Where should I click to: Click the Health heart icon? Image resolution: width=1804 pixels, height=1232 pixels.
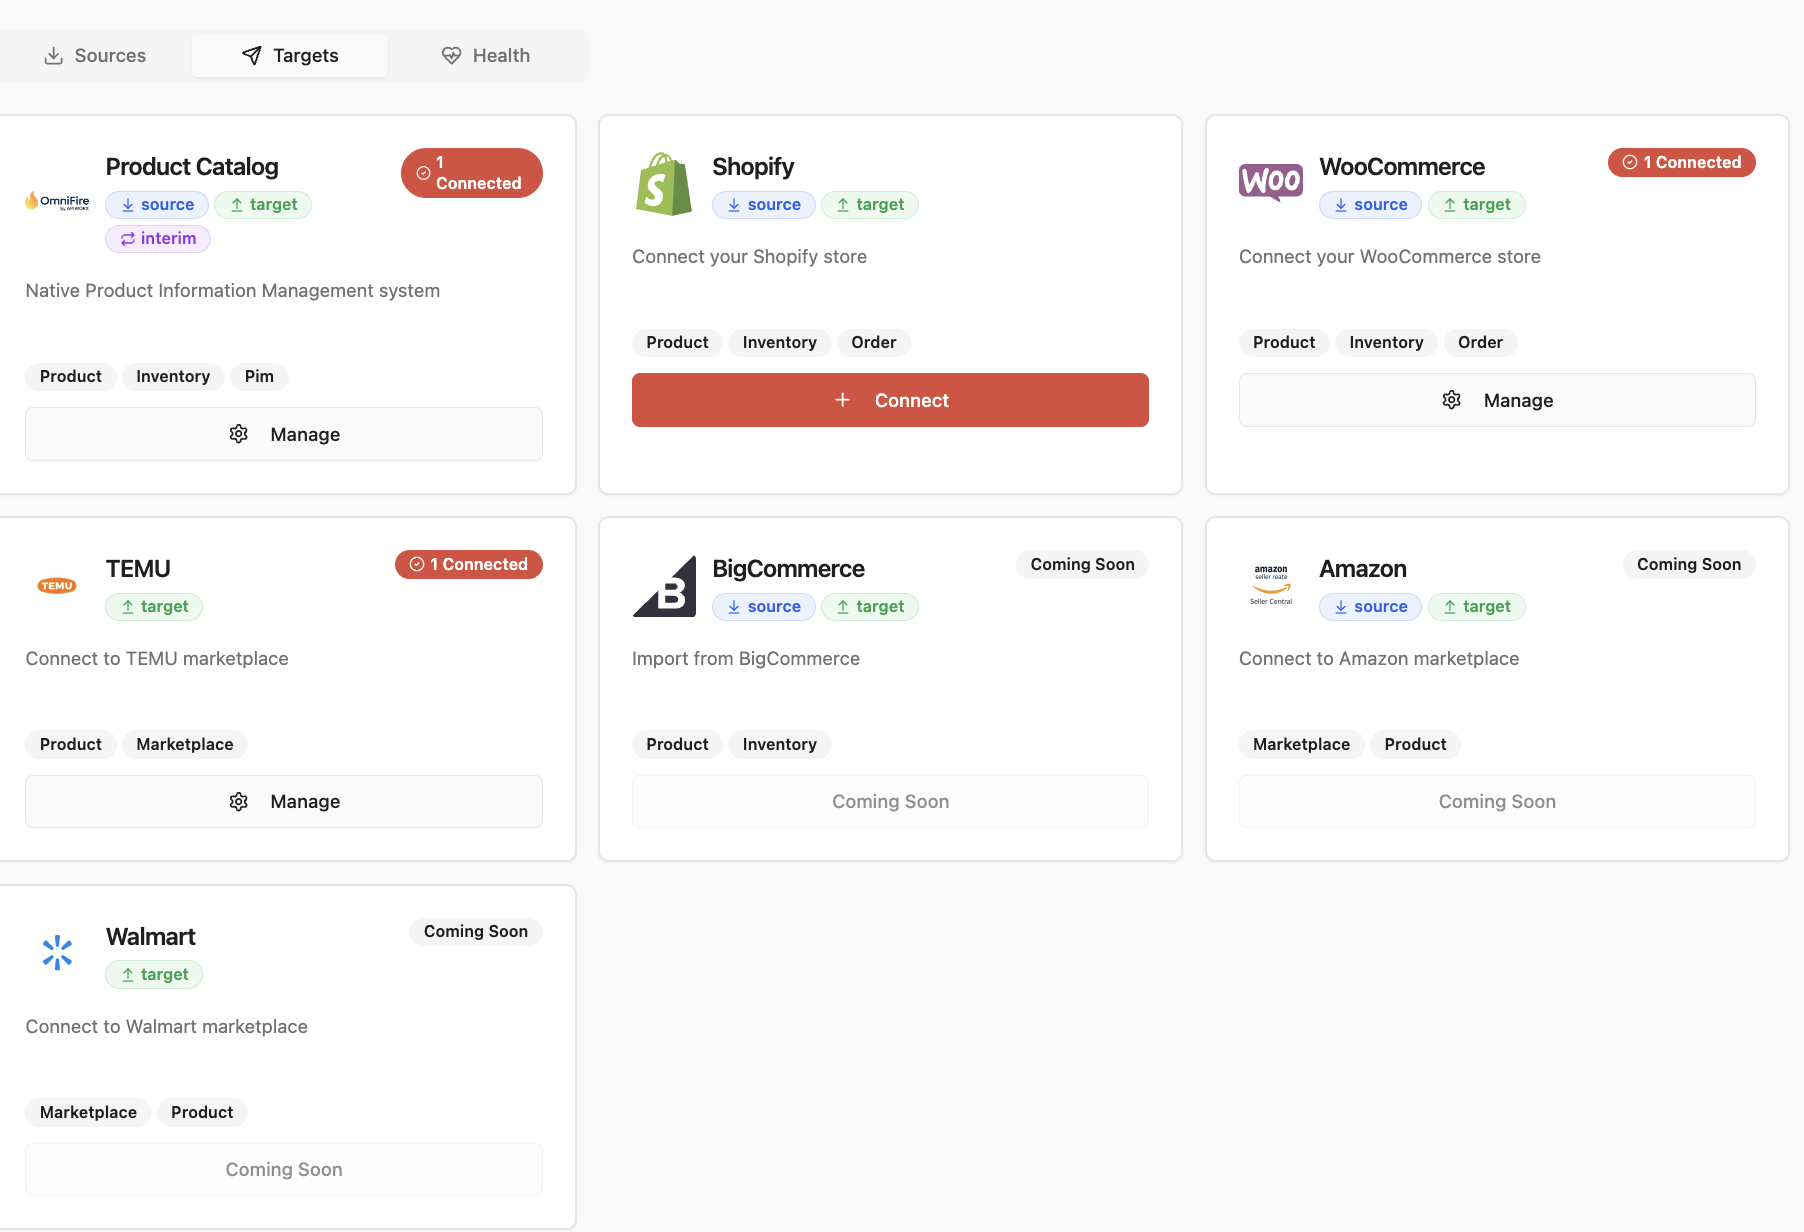452,55
